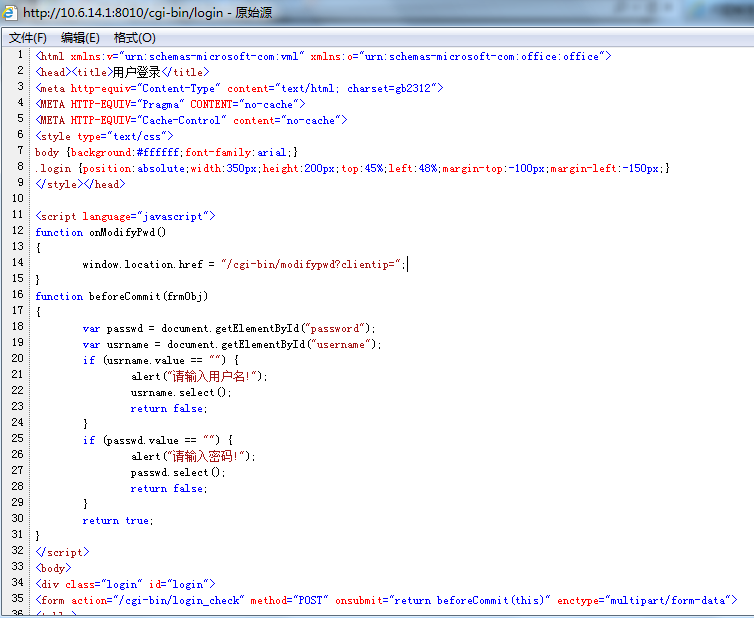Screen dimensions: 754x618
Task: Click line number 21 in the gutter
Action: point(19,375)
